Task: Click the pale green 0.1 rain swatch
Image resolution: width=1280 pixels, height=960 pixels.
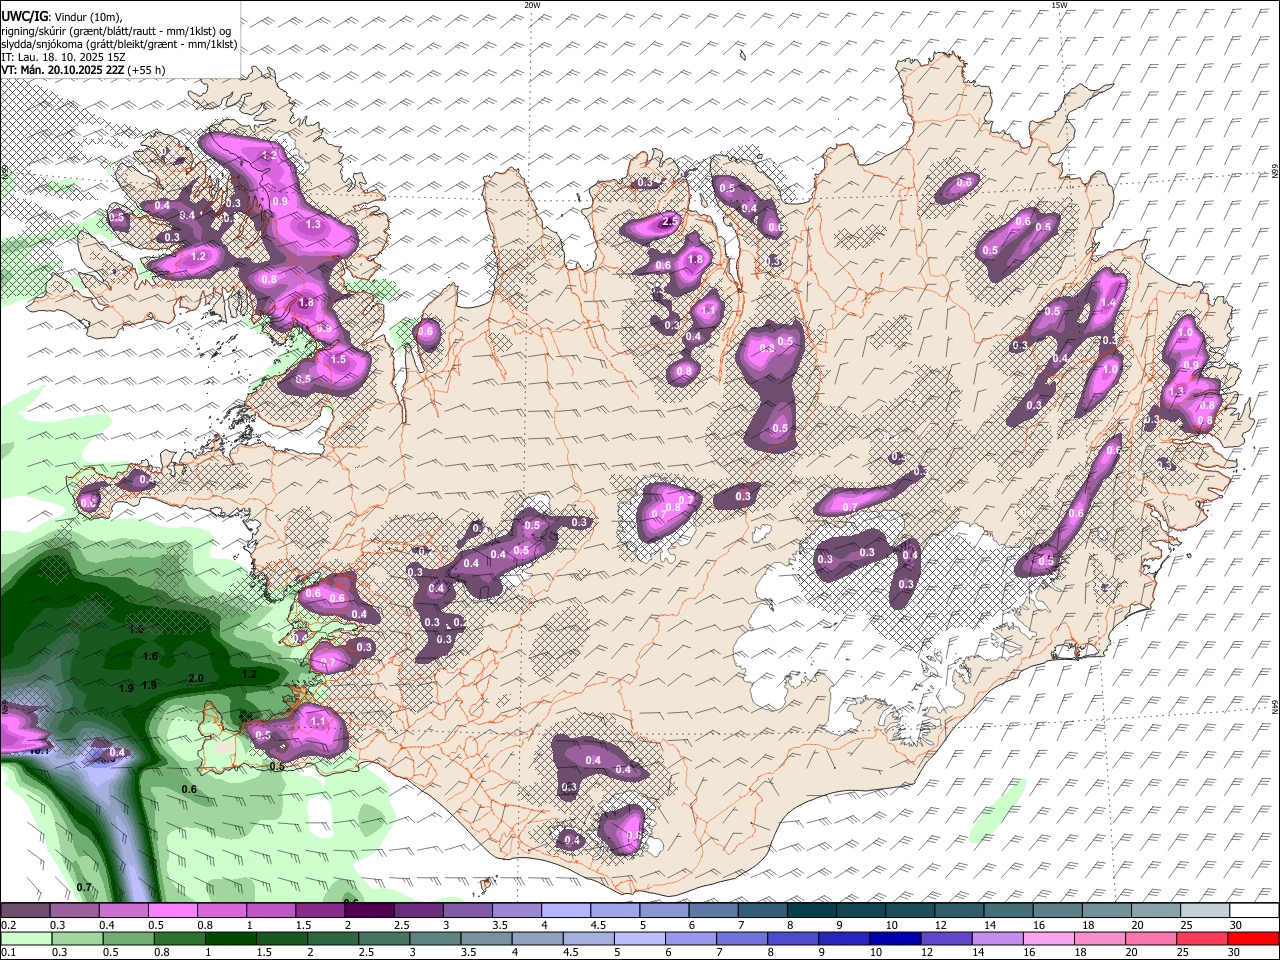Action: [x=25, y=939]
